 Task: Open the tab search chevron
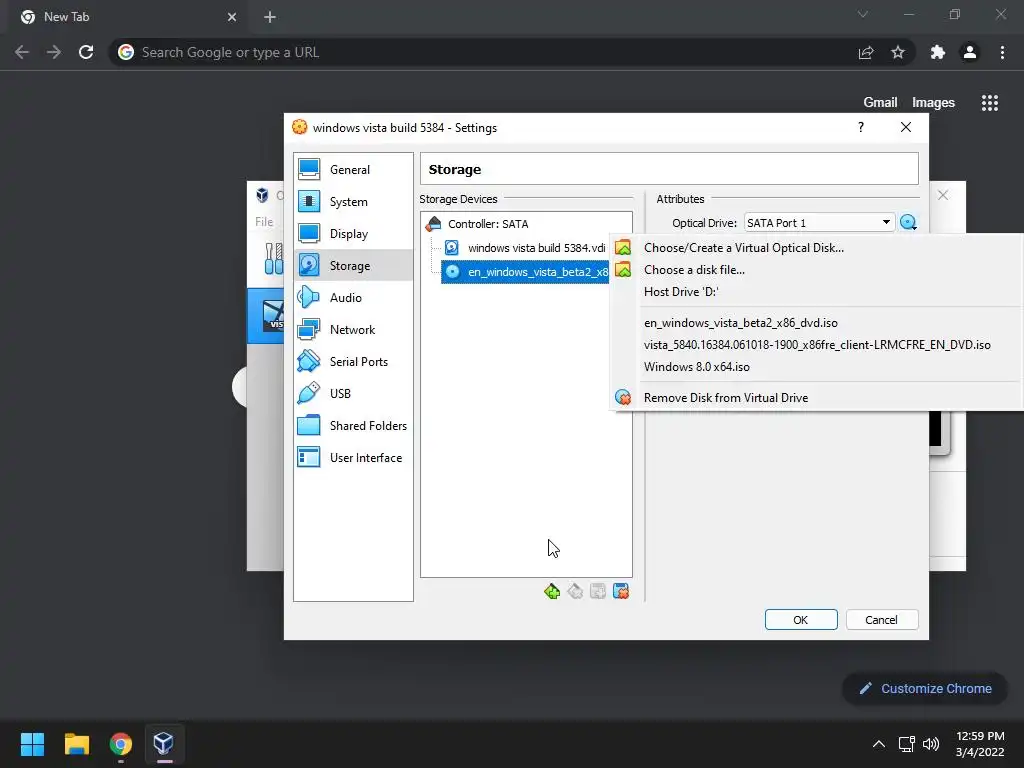point(863,14)
